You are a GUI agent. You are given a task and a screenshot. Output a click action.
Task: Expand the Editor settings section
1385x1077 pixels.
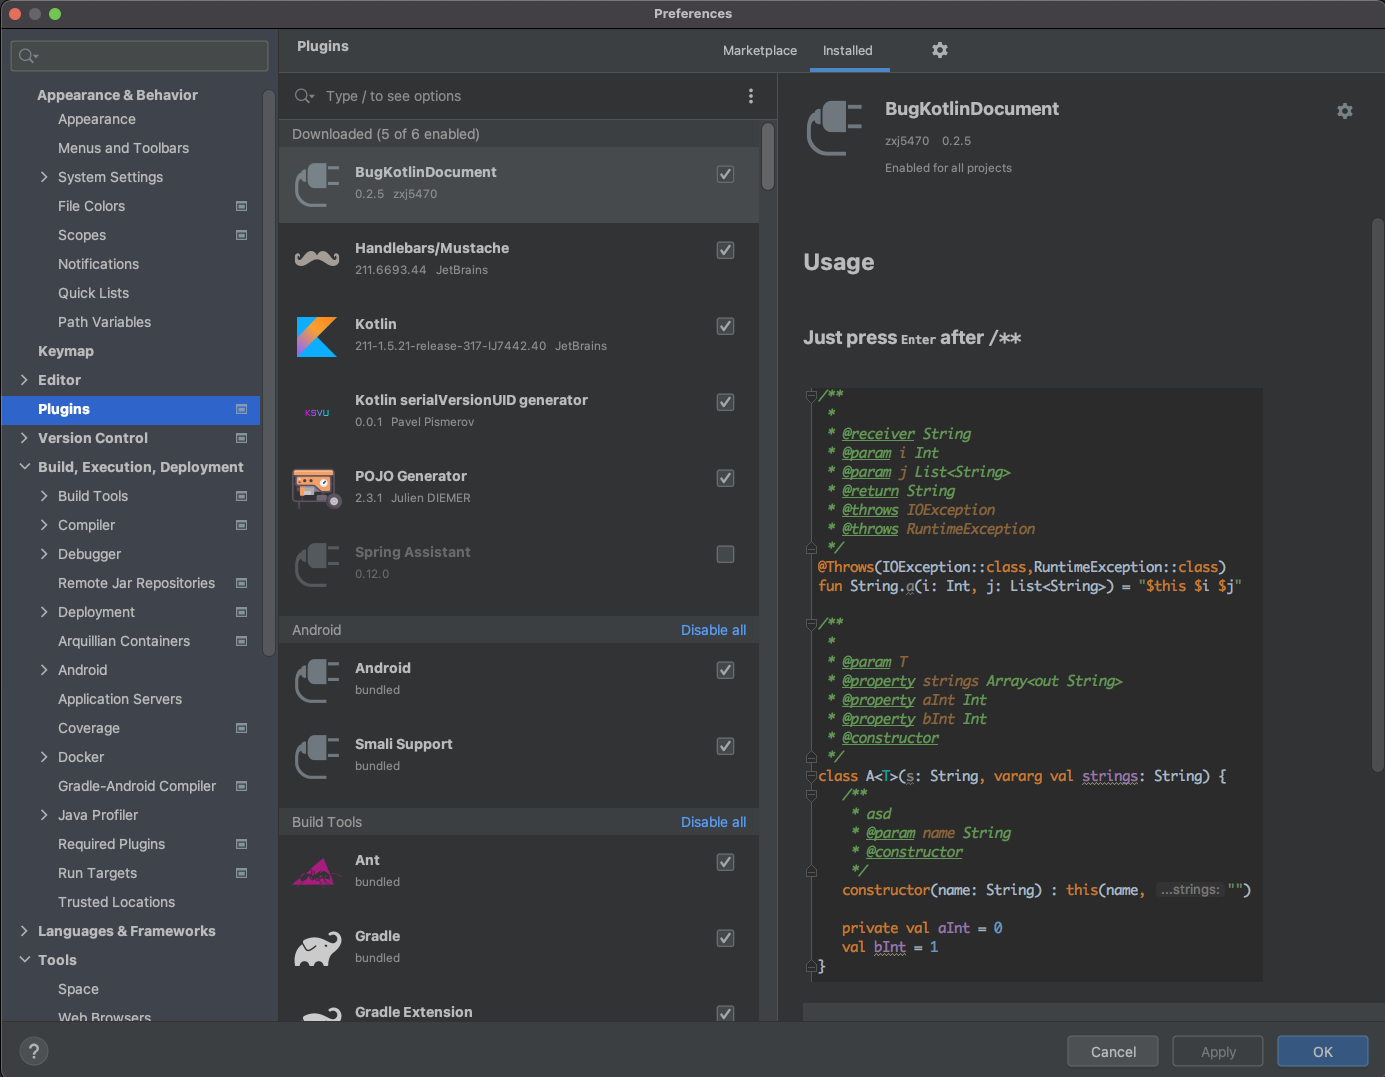click(x=24, y=380)
